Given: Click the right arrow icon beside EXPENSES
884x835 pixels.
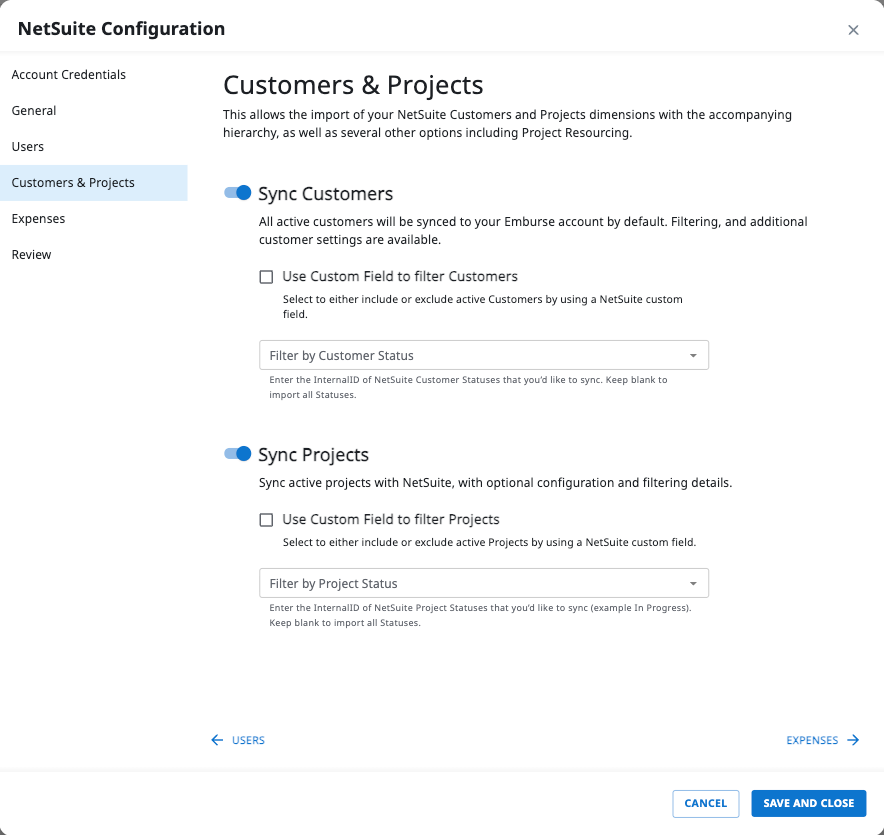Looking at the screenshot, I should [853, 740].
